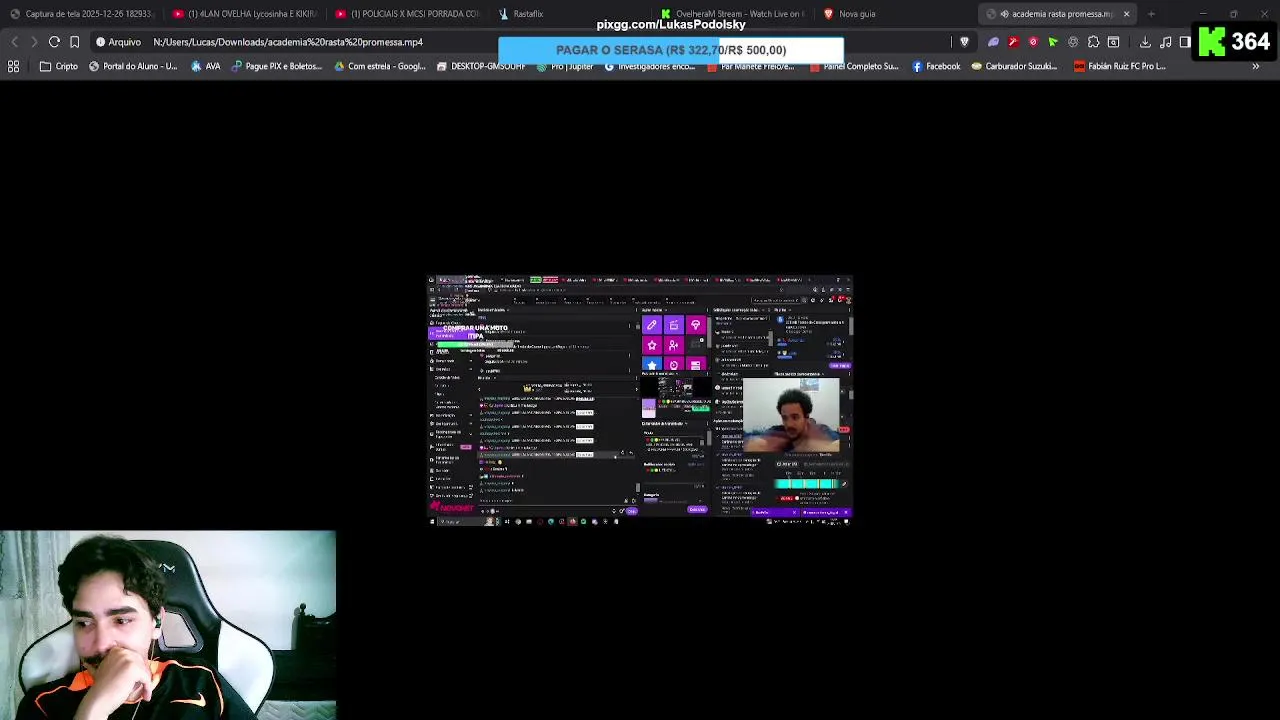Open the Extensions puzzle-piece menu
Image resolution: width=1280 pixels, height=720 pixels.
click(x=1093, y=42)
